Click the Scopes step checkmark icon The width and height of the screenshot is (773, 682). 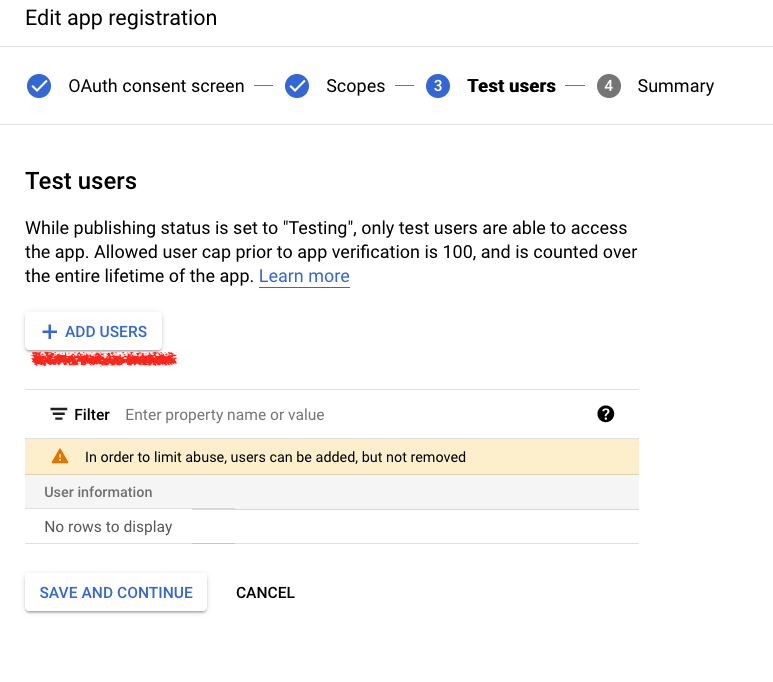click(x=297, y=86)
